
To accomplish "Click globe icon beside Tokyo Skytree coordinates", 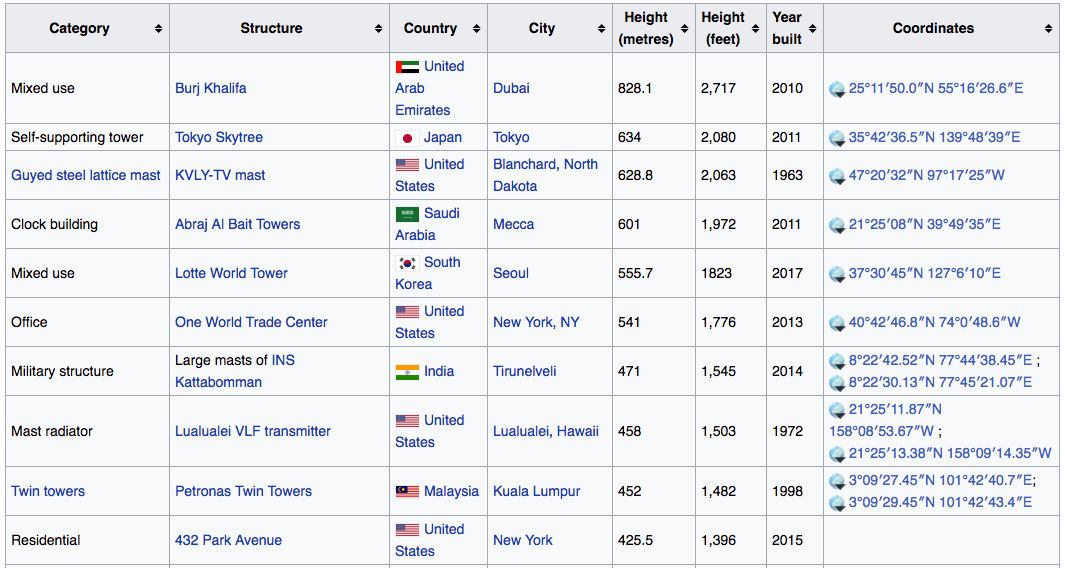I will pyautogui.click(x=837, y=138).
